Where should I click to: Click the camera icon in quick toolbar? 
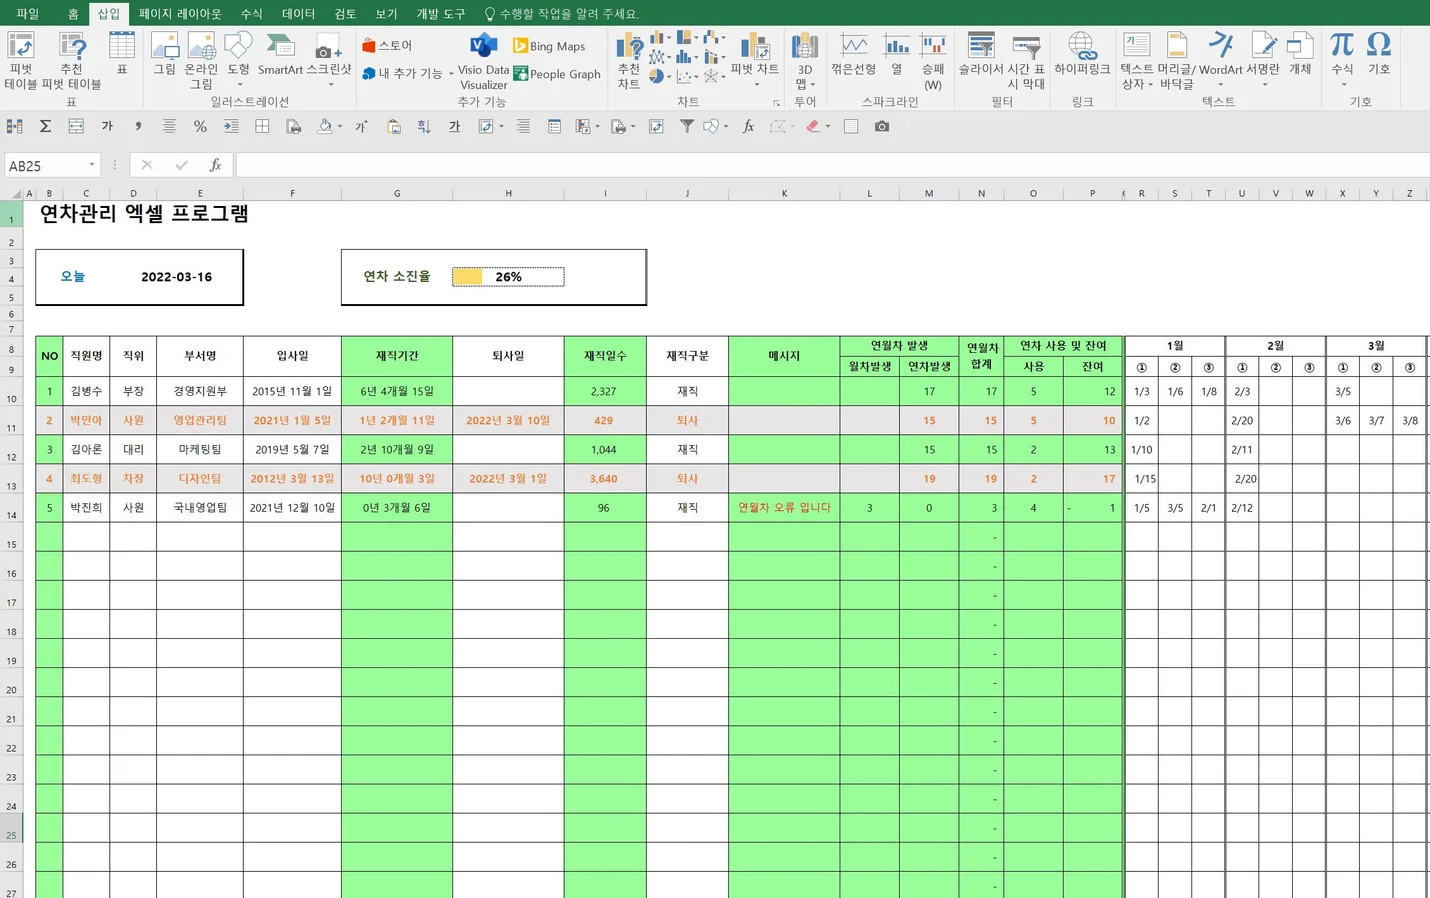(882, 126)
